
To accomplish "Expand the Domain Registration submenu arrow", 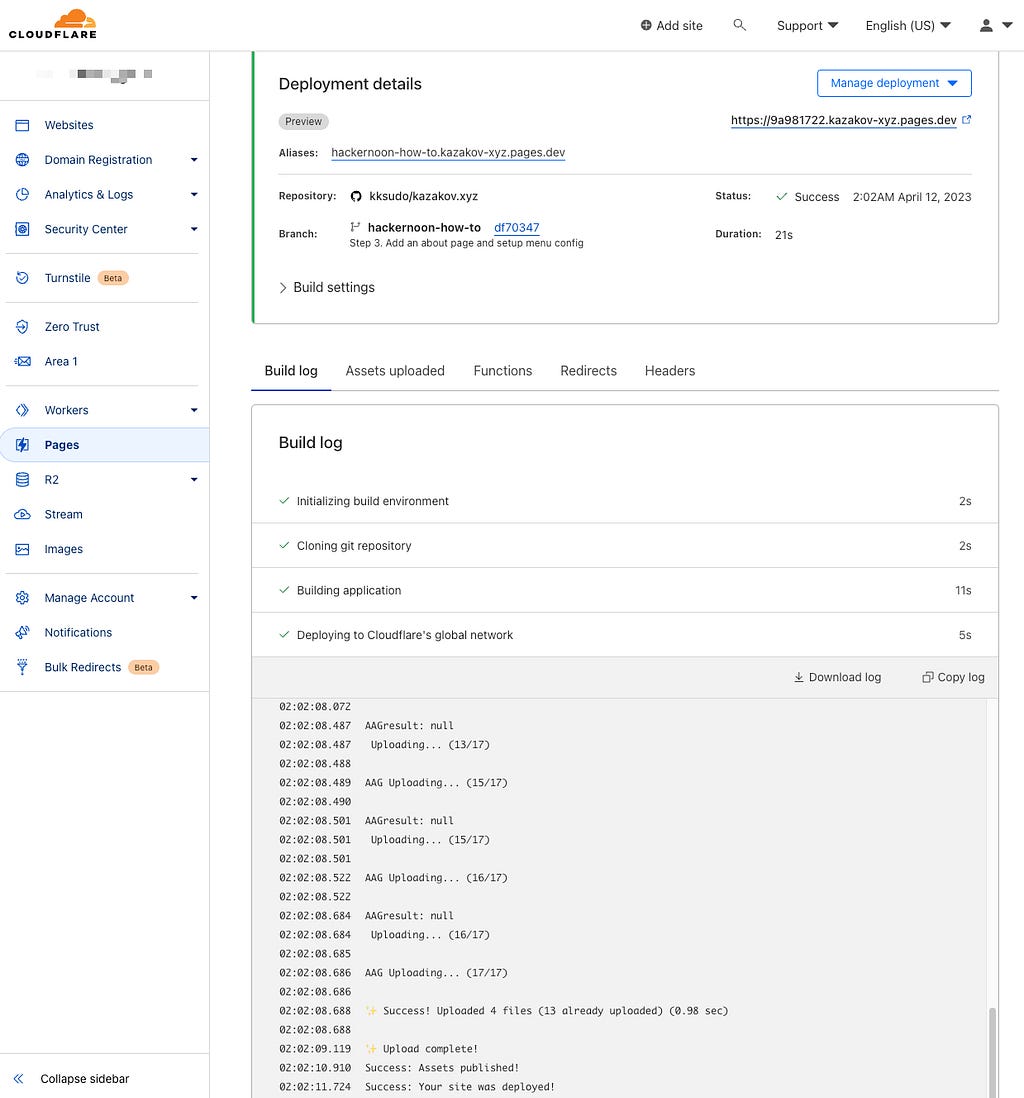I will pos(194,160).
